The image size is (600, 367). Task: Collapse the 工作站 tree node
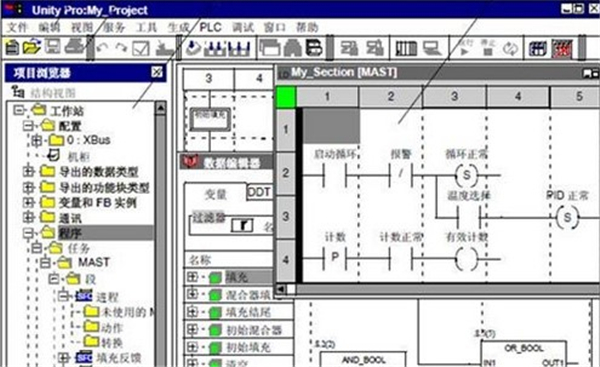click(x=18, y=111)
